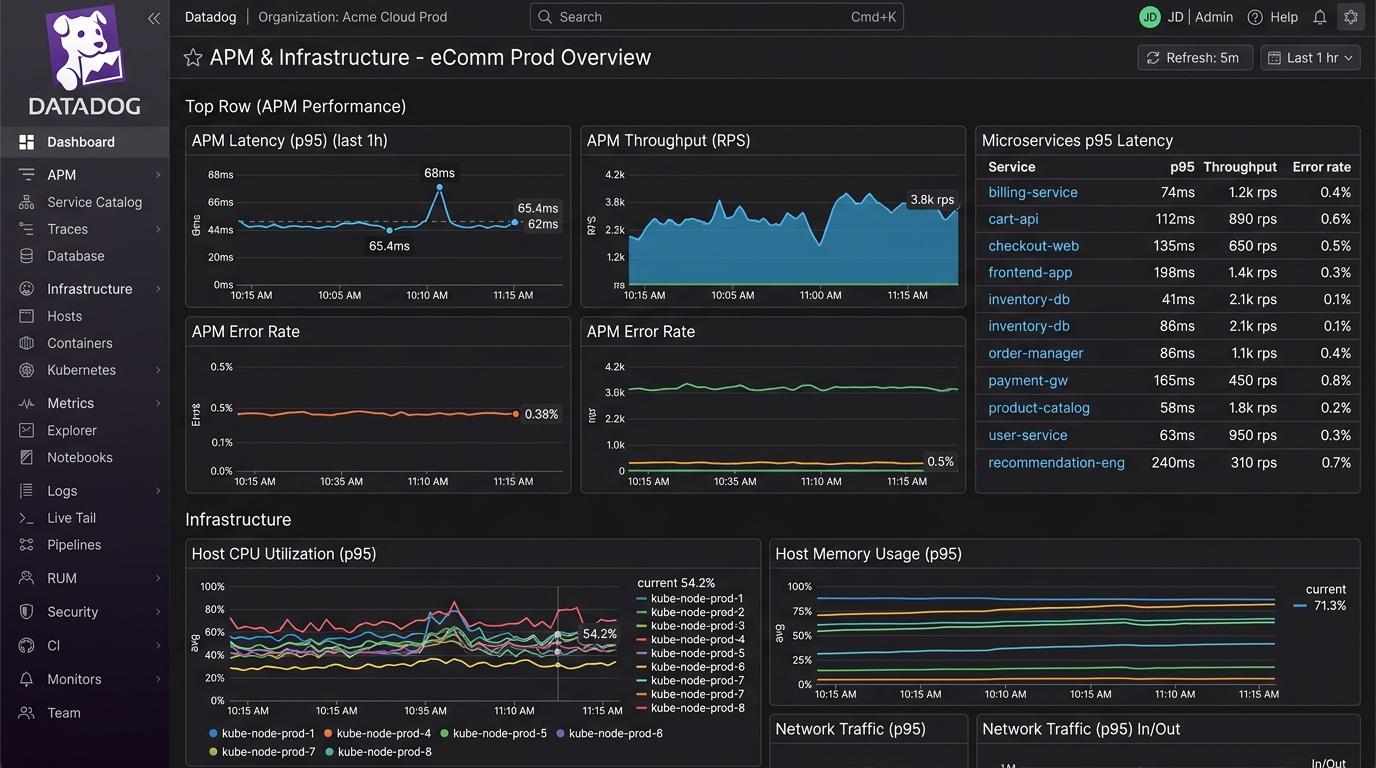Image resolution: width=1376 pixels, height=768 pixels.
Task: Click the Dashboard grid icon in sidebar
Action: click(27, 142)
